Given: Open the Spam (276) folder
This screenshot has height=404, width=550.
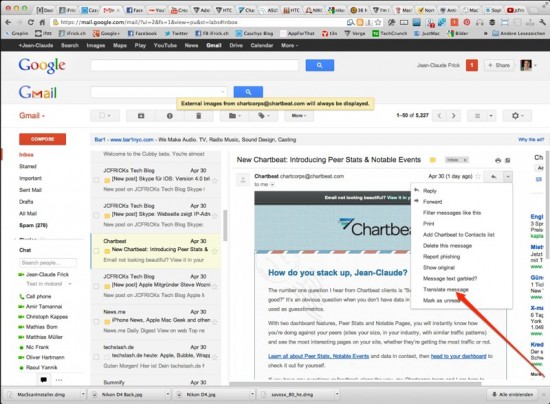Looking at the screenshot, I should [x=33, y=225].
